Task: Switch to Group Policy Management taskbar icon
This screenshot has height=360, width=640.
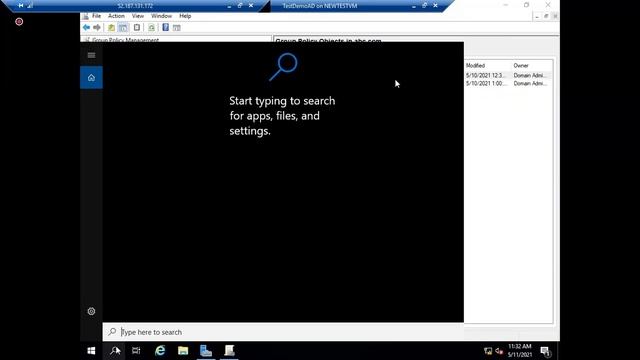Action: click(x=229, y=351)
